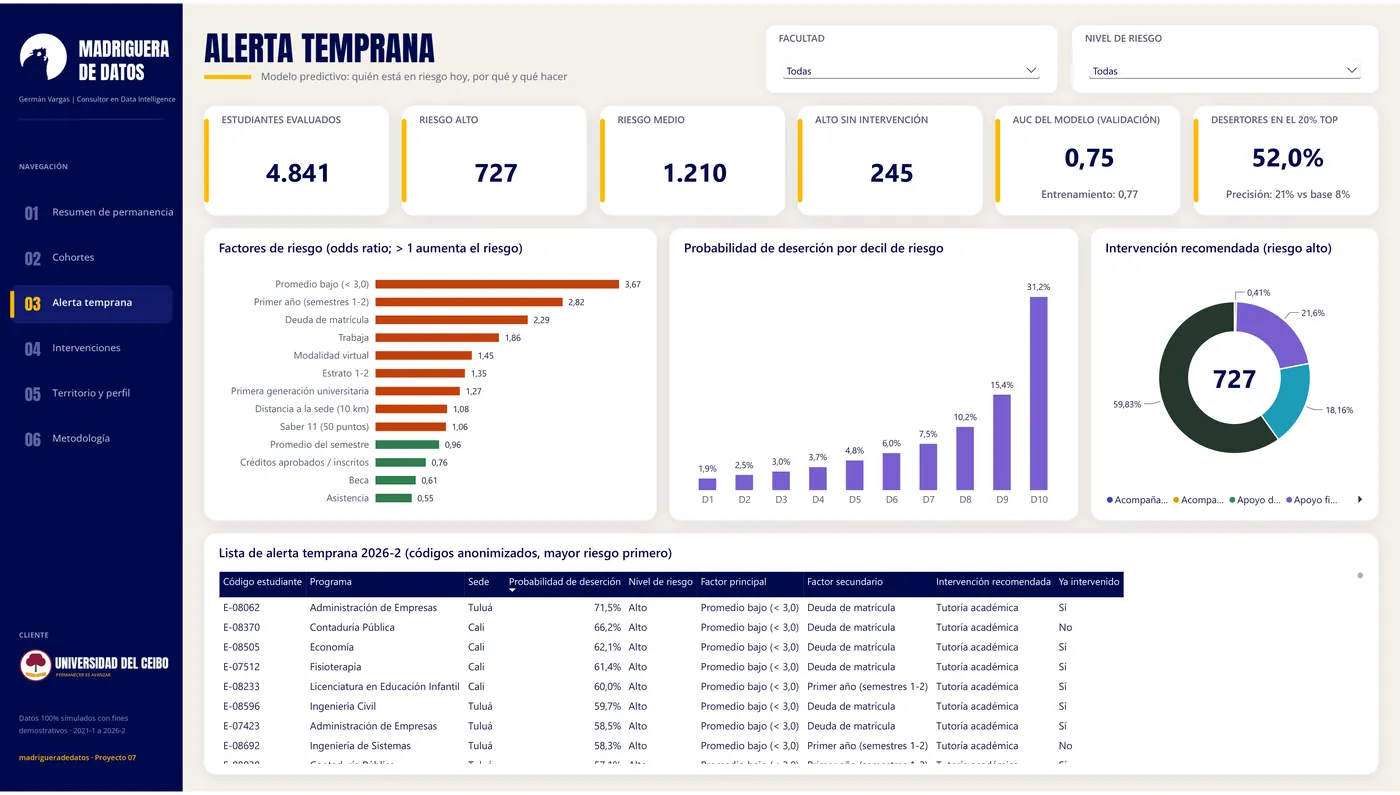Click the table's vertical scrollbar handle
The height and width of the screenshot is (795, 1400).
(x=1360, y=575)
